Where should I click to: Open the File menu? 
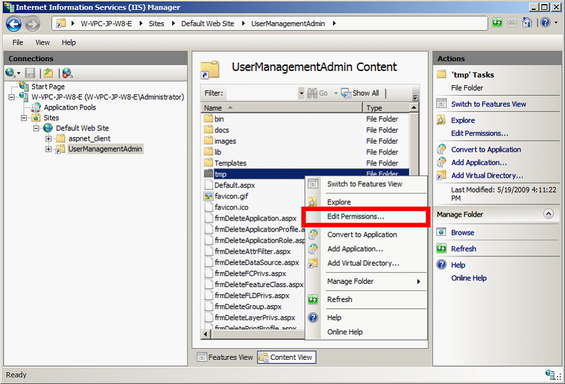click(18, 43)
